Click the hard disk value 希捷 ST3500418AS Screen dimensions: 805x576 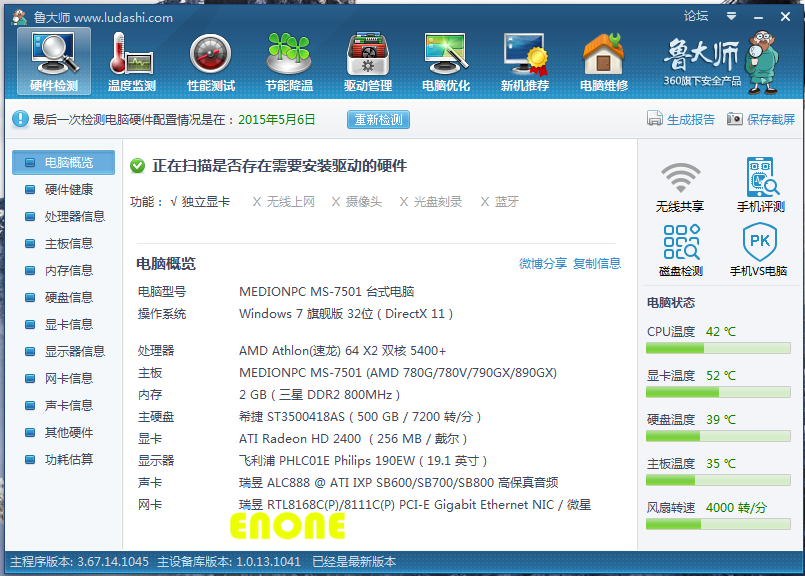pyautogui.click(x=360, y=417)
